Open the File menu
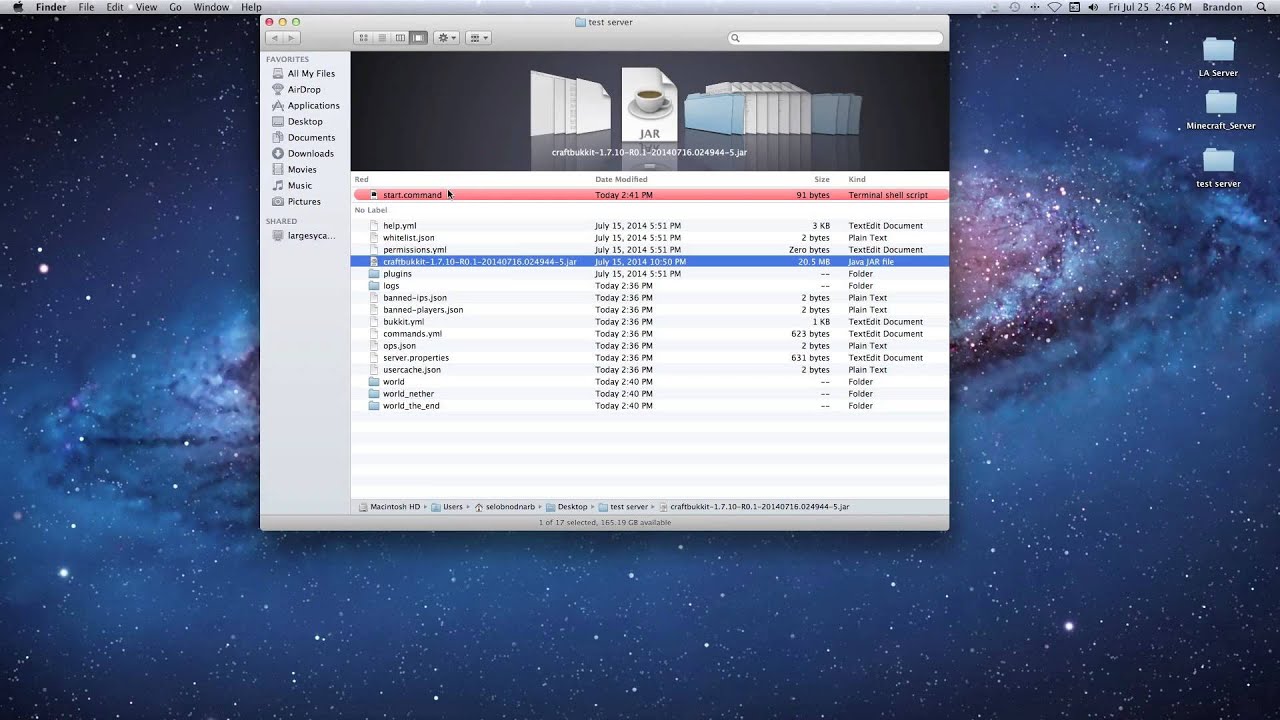 [87, 7]
